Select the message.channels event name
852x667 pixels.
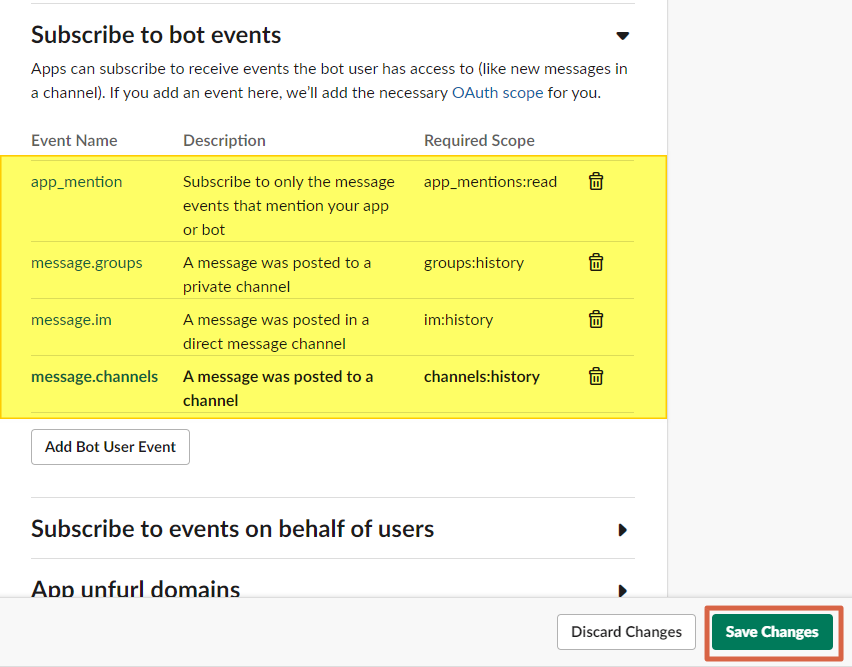click(x=94, y=377)
